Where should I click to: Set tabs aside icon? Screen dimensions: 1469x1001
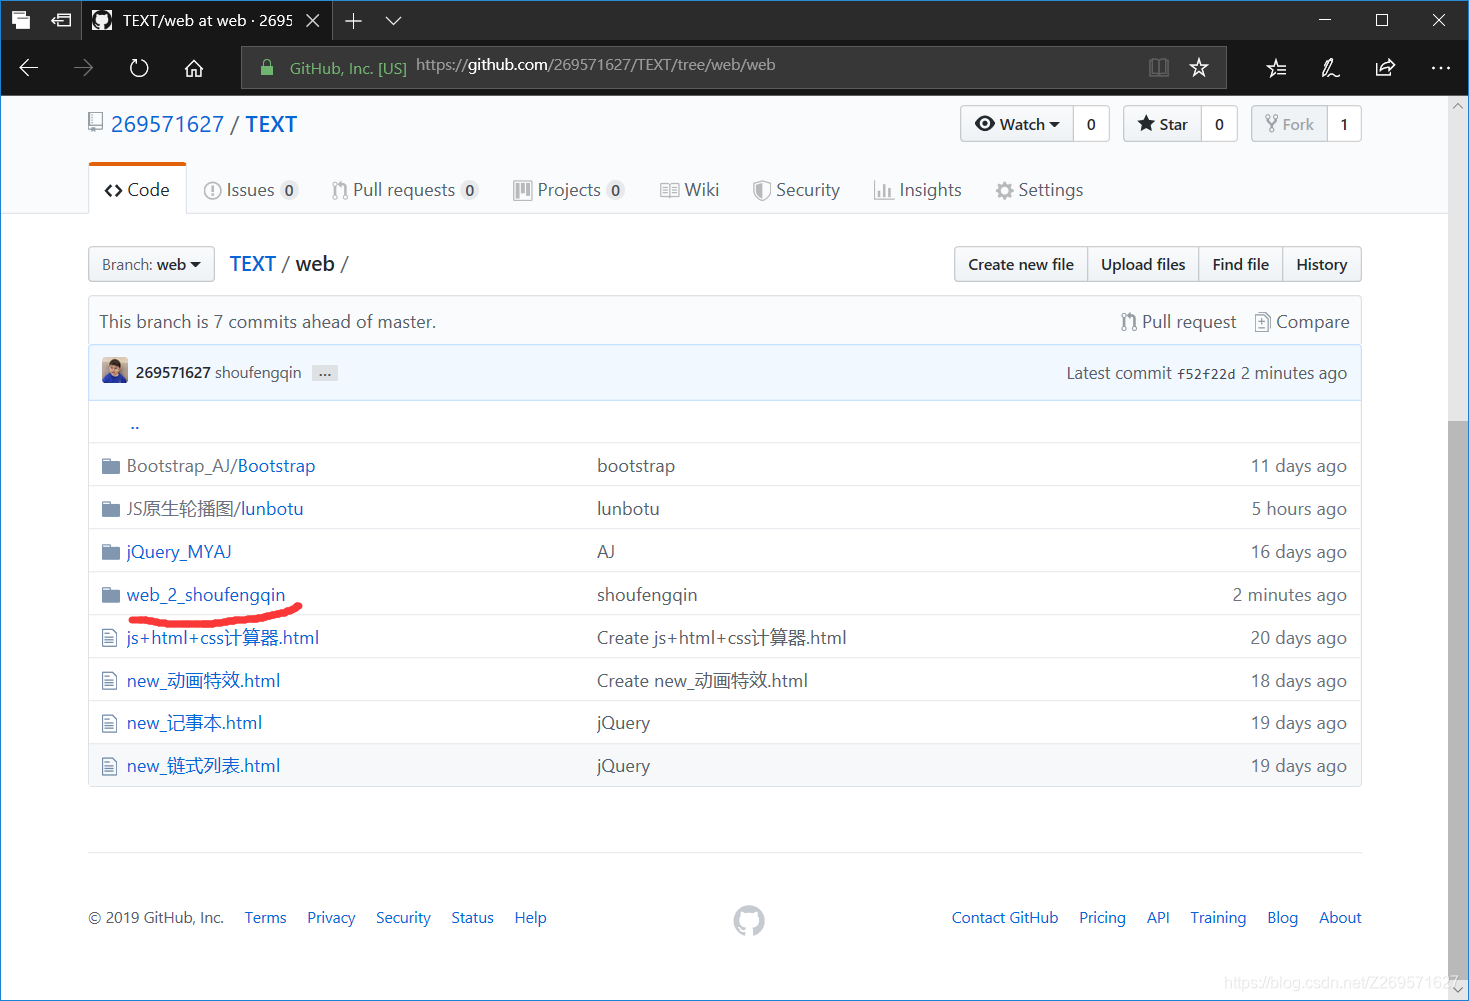pyautogui.click(x=61, y=20)
